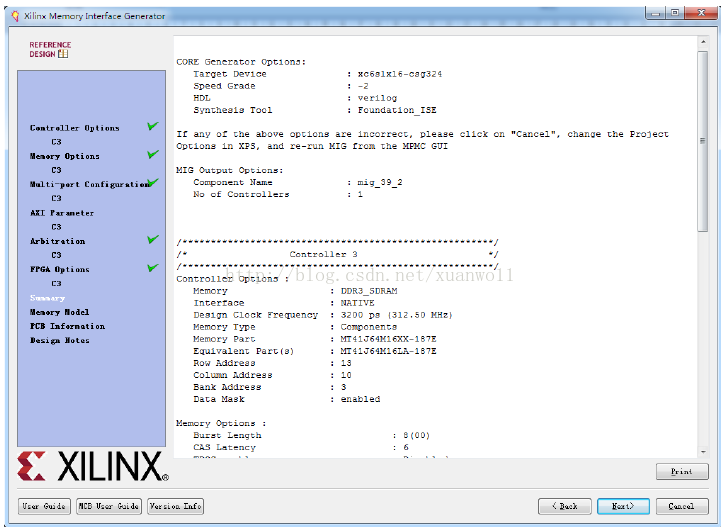Click the summary scrollbar down arrow
The image size is (721, 528).
pos(703,452)
